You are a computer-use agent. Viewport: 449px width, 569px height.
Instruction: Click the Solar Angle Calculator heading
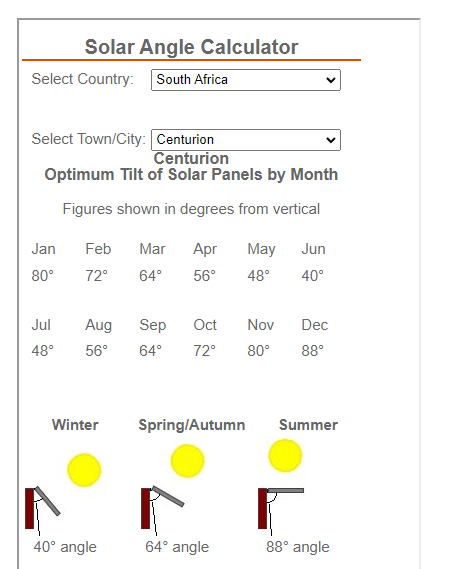click(x=191, y=47)
